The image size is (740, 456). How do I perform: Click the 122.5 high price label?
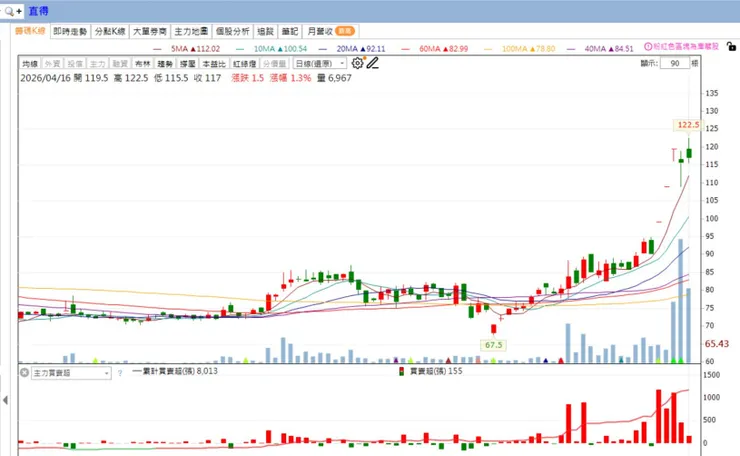[x=688, y=125]
